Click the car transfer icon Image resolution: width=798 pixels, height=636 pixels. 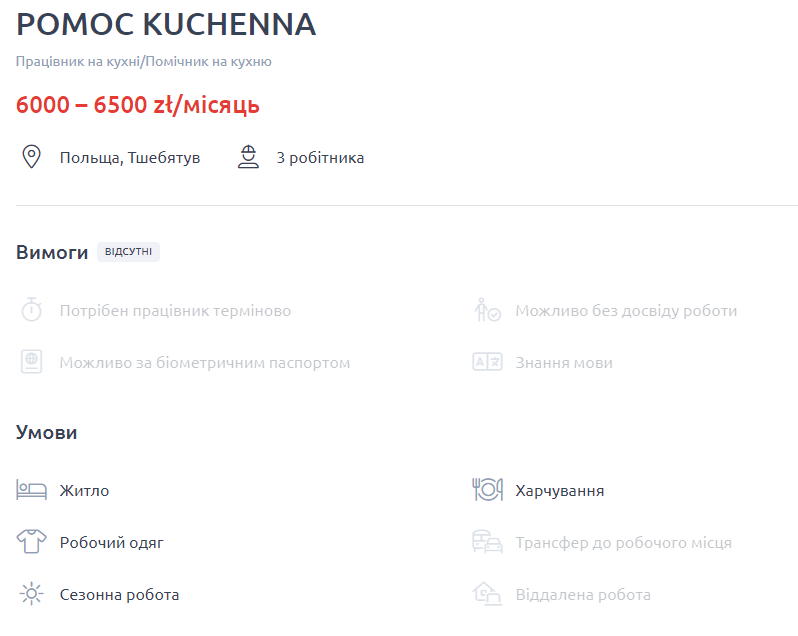488,542
